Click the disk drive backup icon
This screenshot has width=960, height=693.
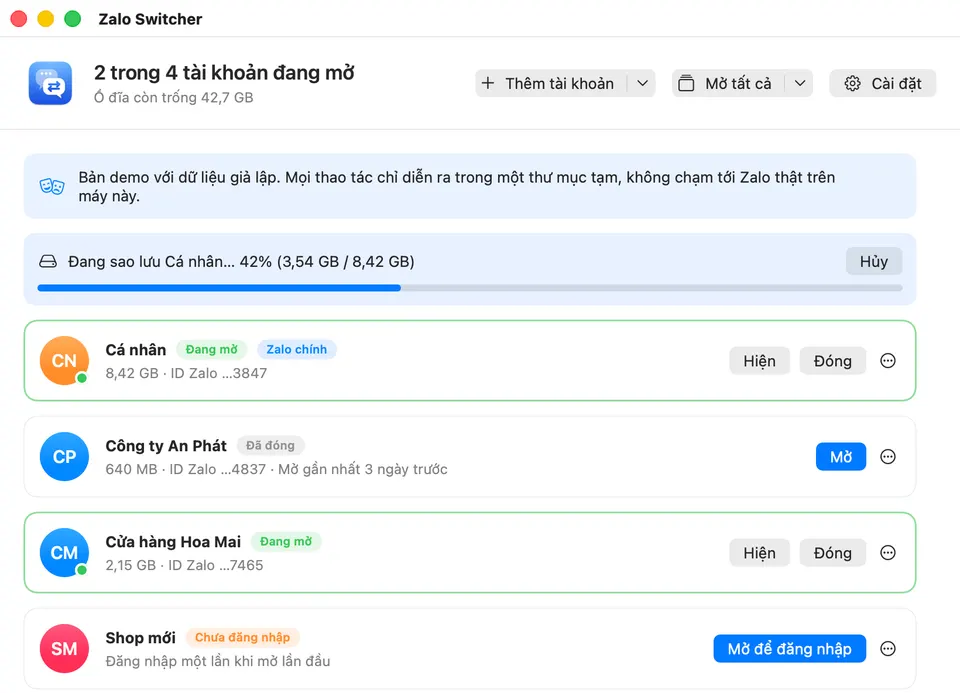click(x=48, y=262)
